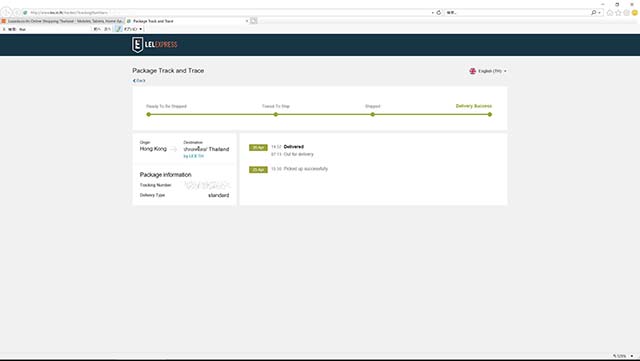Image resolution: width=640 pixels, height=361 pixels.
Task: Click the browser forward arrow
Action: point(17,13)
